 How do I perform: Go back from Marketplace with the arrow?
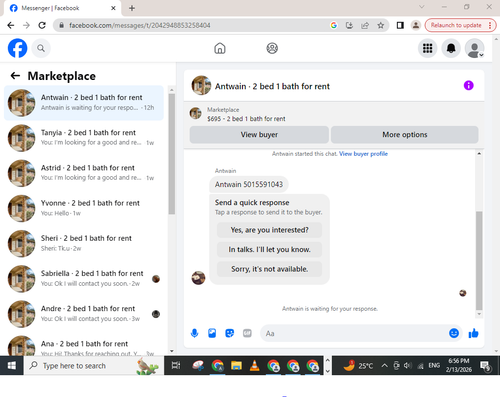(x=15, y=76)
